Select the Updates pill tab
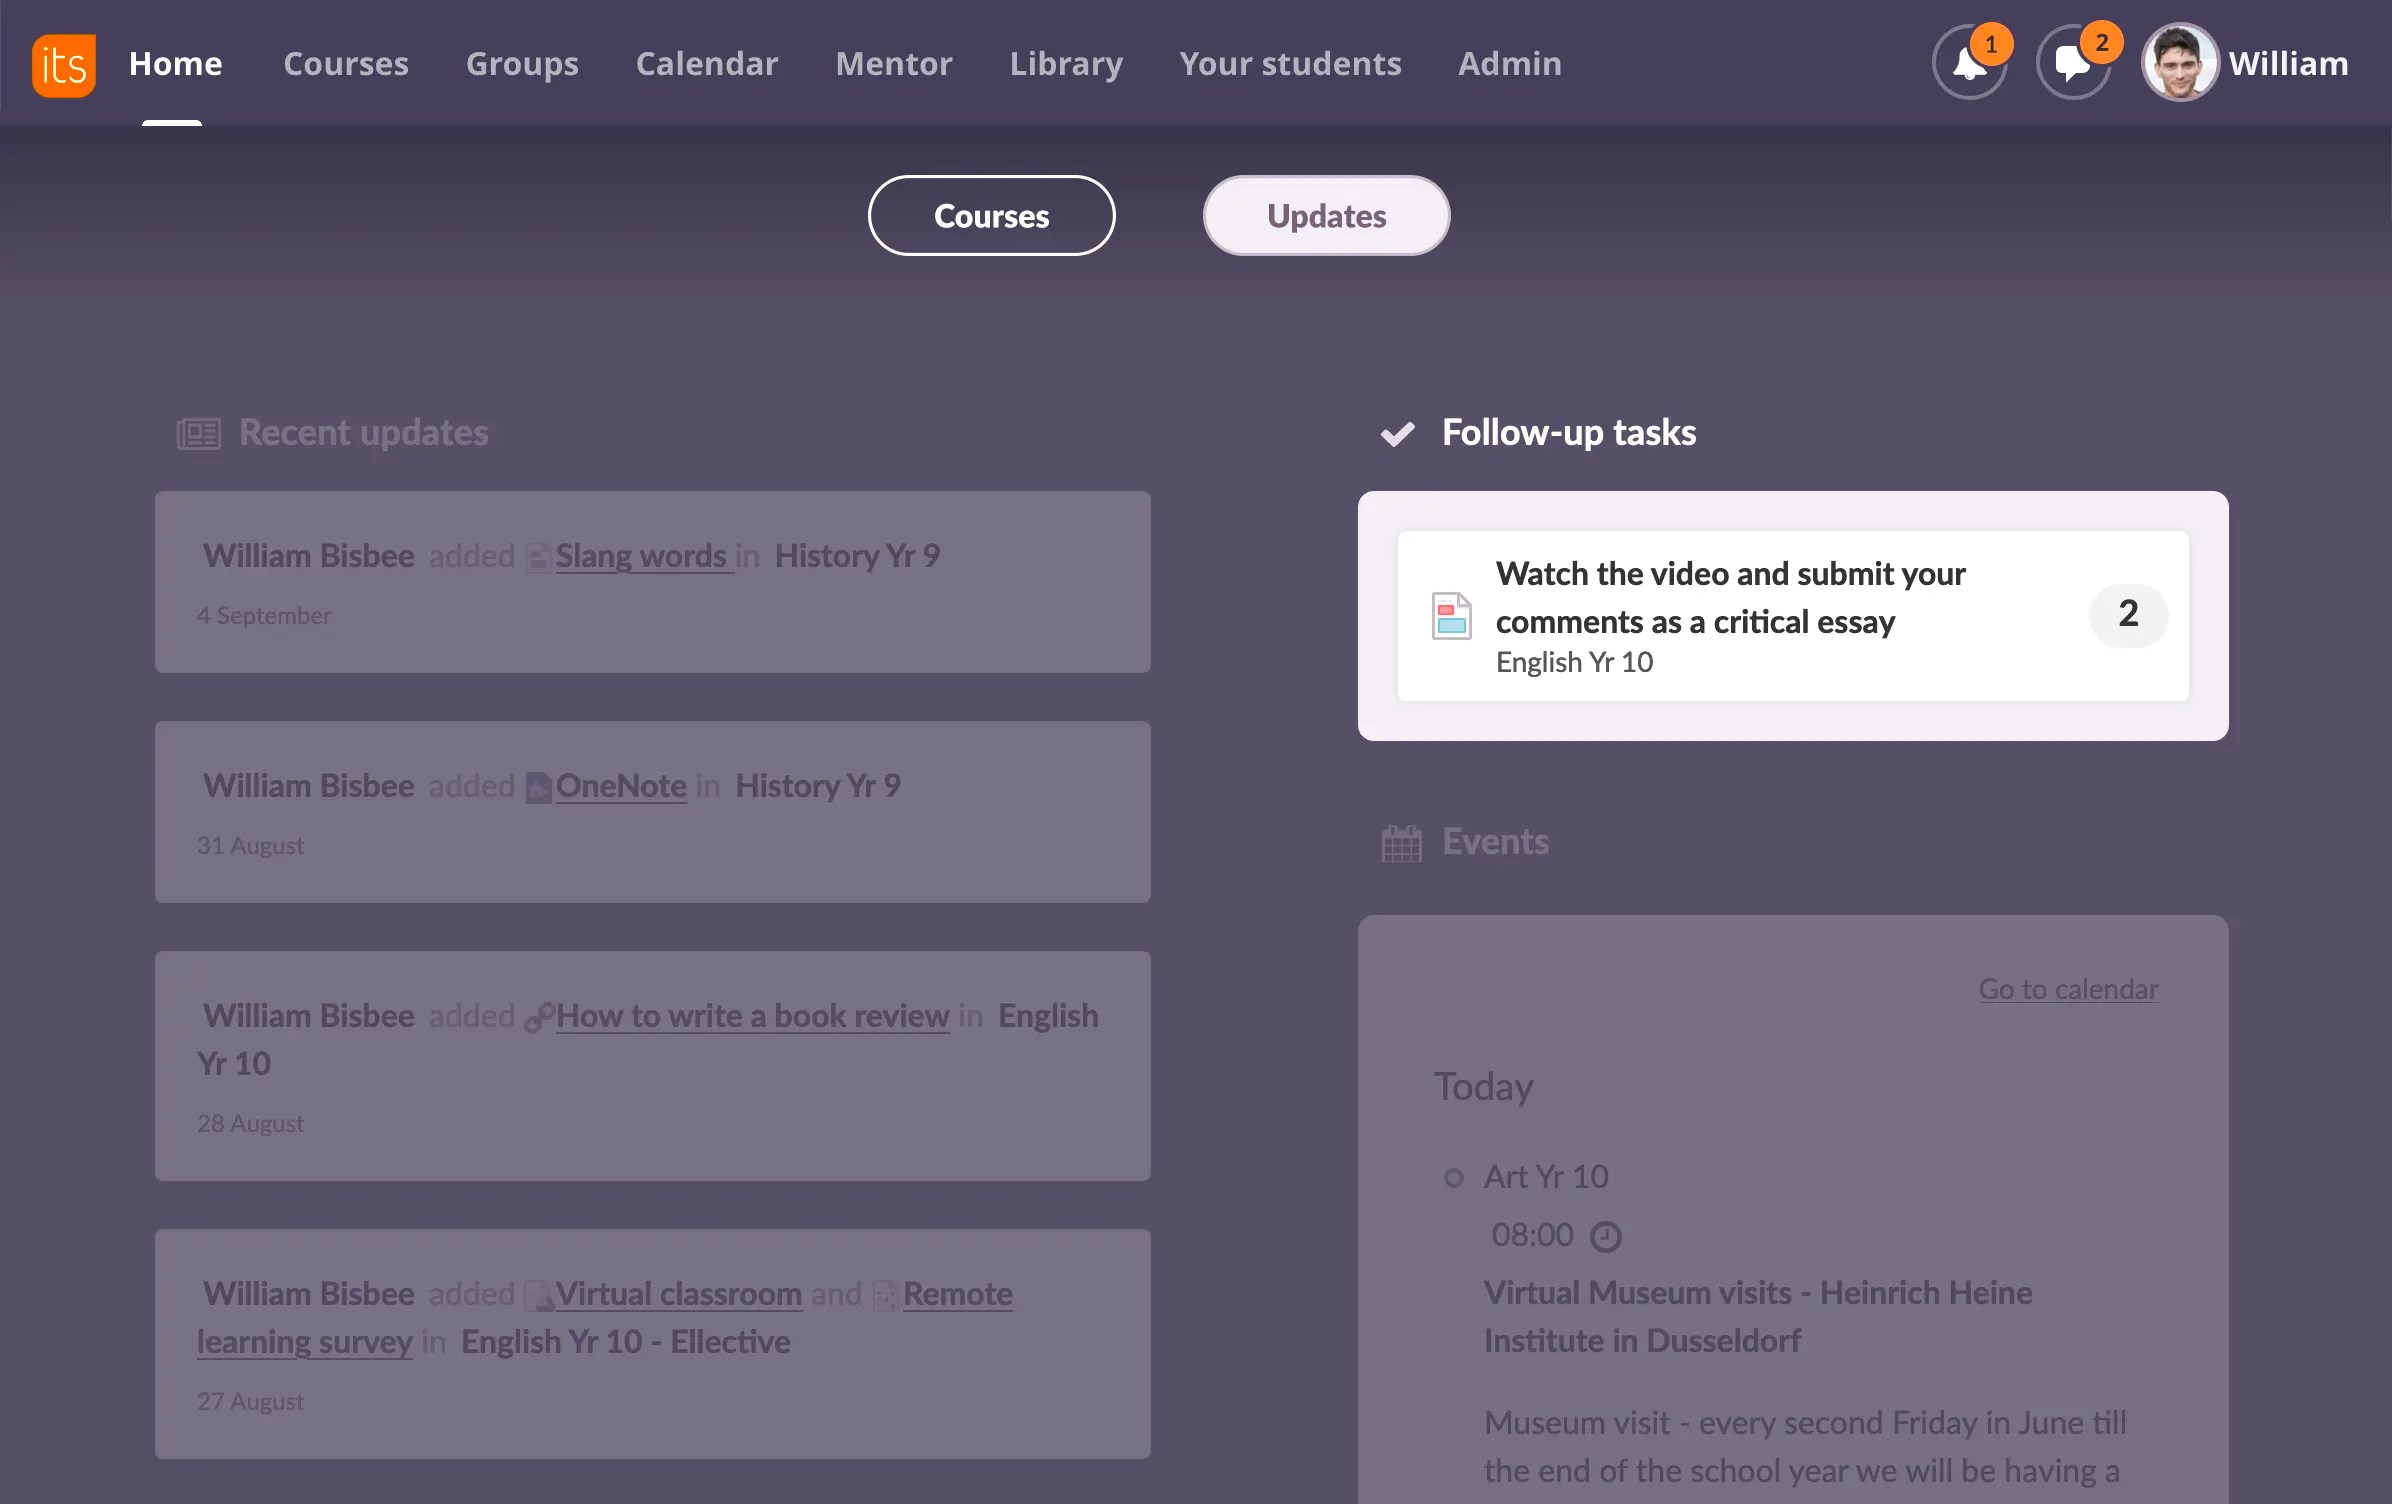Viewport: 2392px width, 1504px height. [1326, 216]
